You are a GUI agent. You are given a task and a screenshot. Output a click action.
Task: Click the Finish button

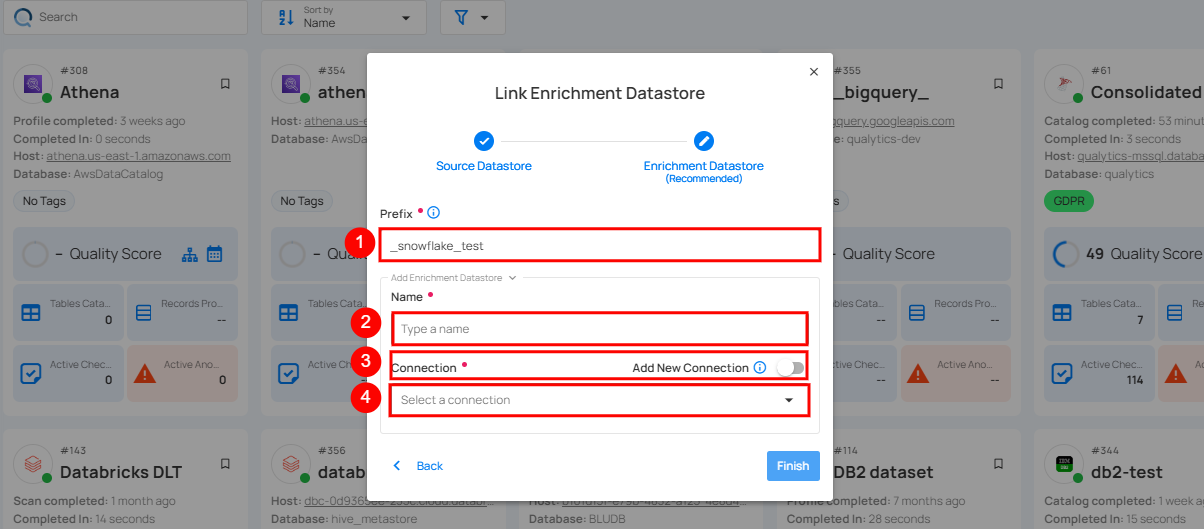(793, 466)
